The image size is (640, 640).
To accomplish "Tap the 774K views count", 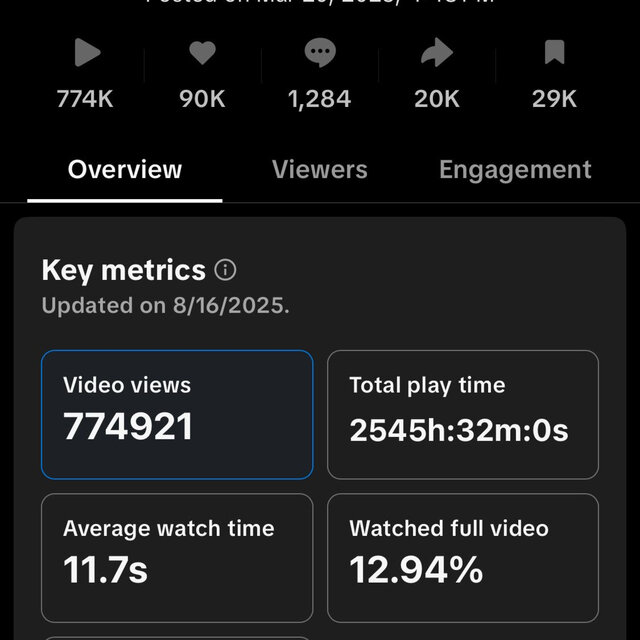I will point(85,99).
